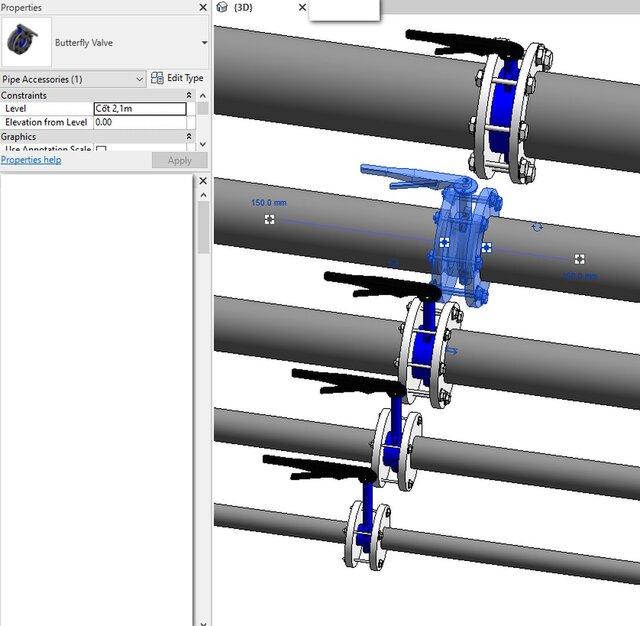
Task: Expand the Pipe Accessories (1) filter dropdown
Action: [138, 78]
